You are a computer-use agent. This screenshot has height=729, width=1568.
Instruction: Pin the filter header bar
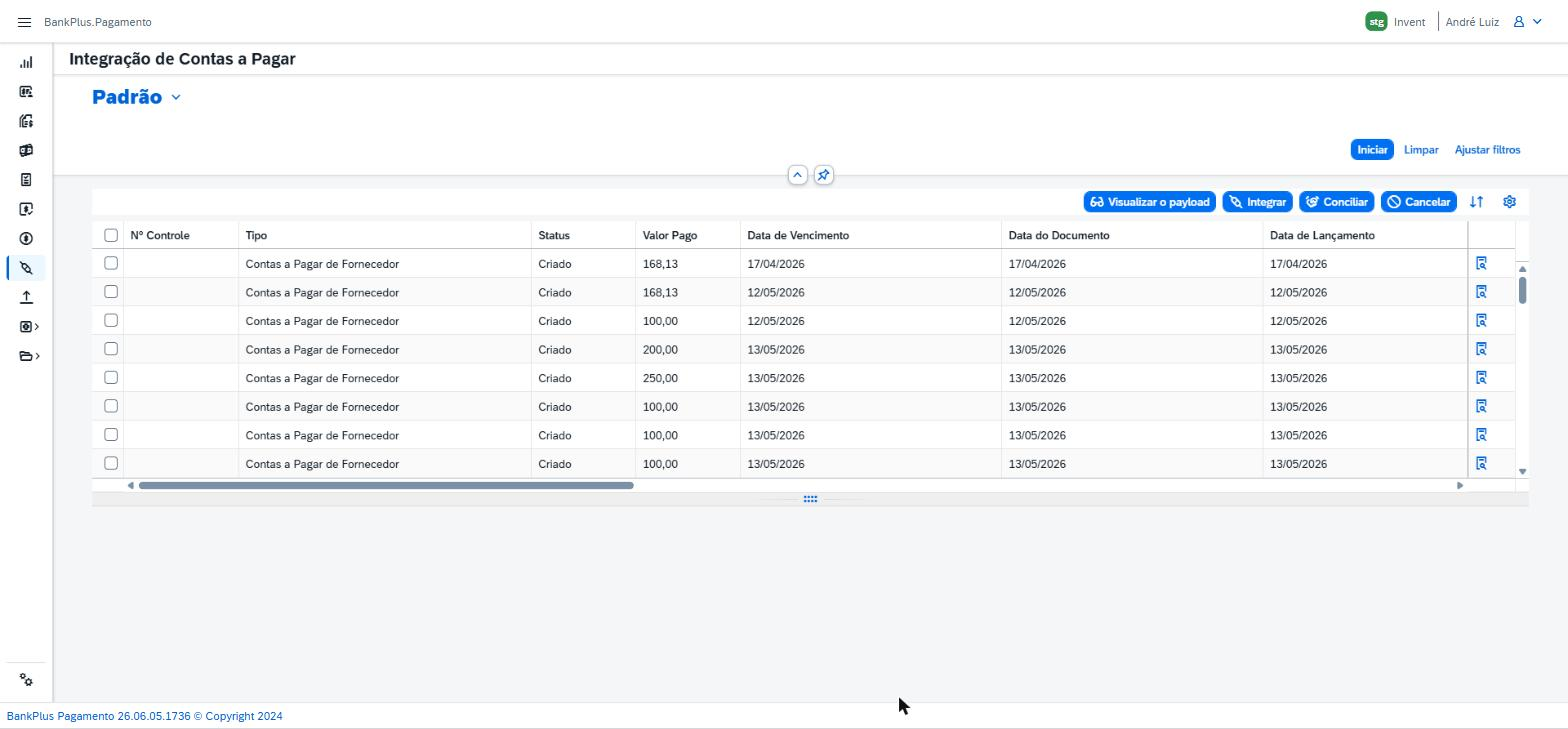pos(823,175)
